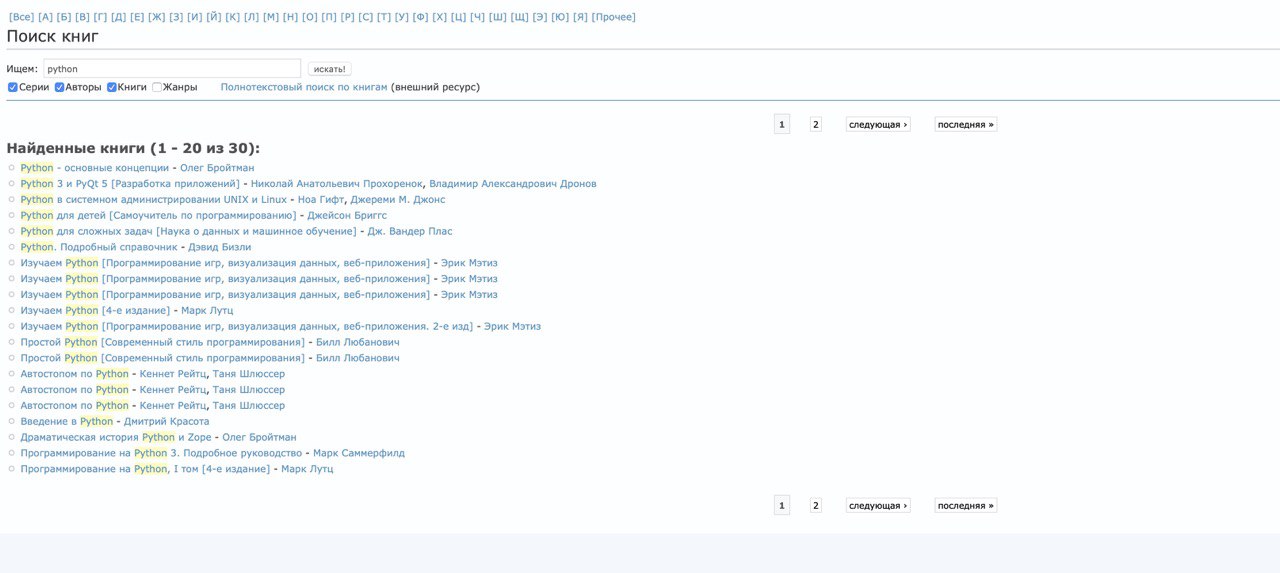Select the [Все] alphabet filter
The width and height of the screenshot is (1280, 573).
coord(21,17)
